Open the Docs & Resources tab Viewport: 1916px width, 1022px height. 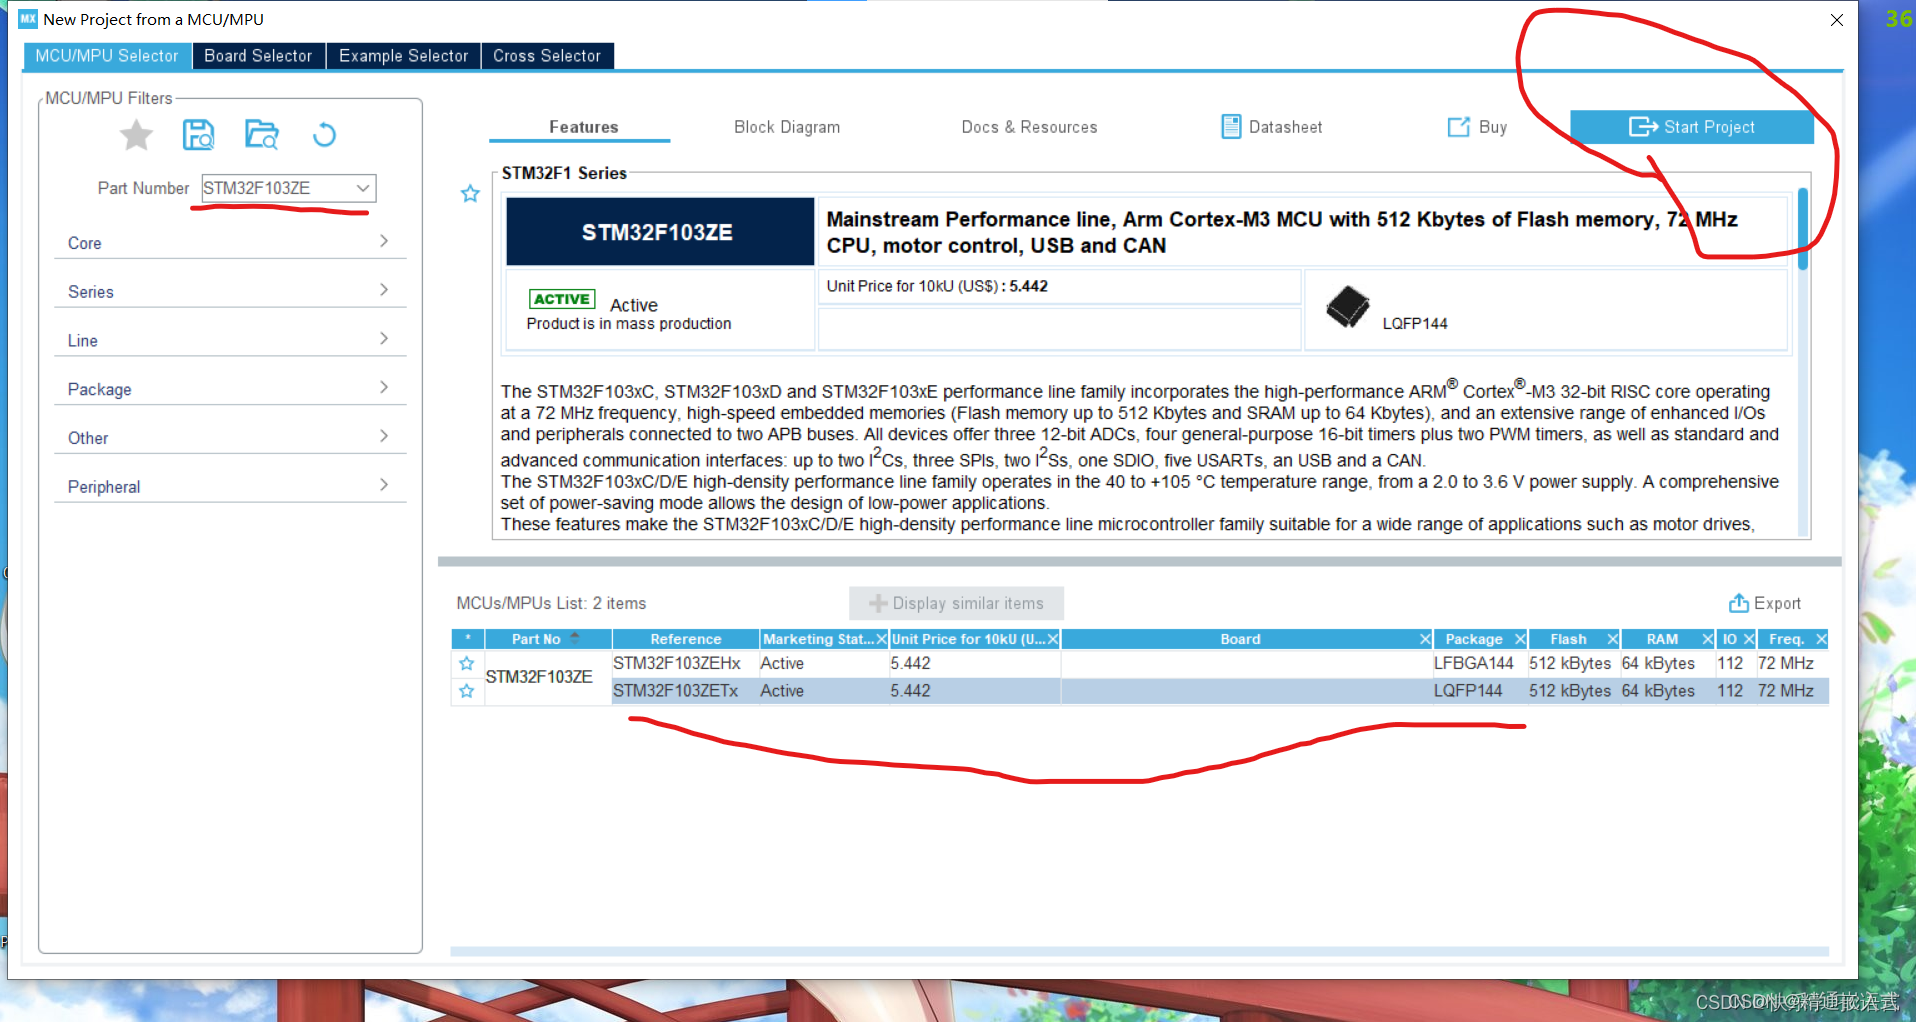(x=1029, y=127)
